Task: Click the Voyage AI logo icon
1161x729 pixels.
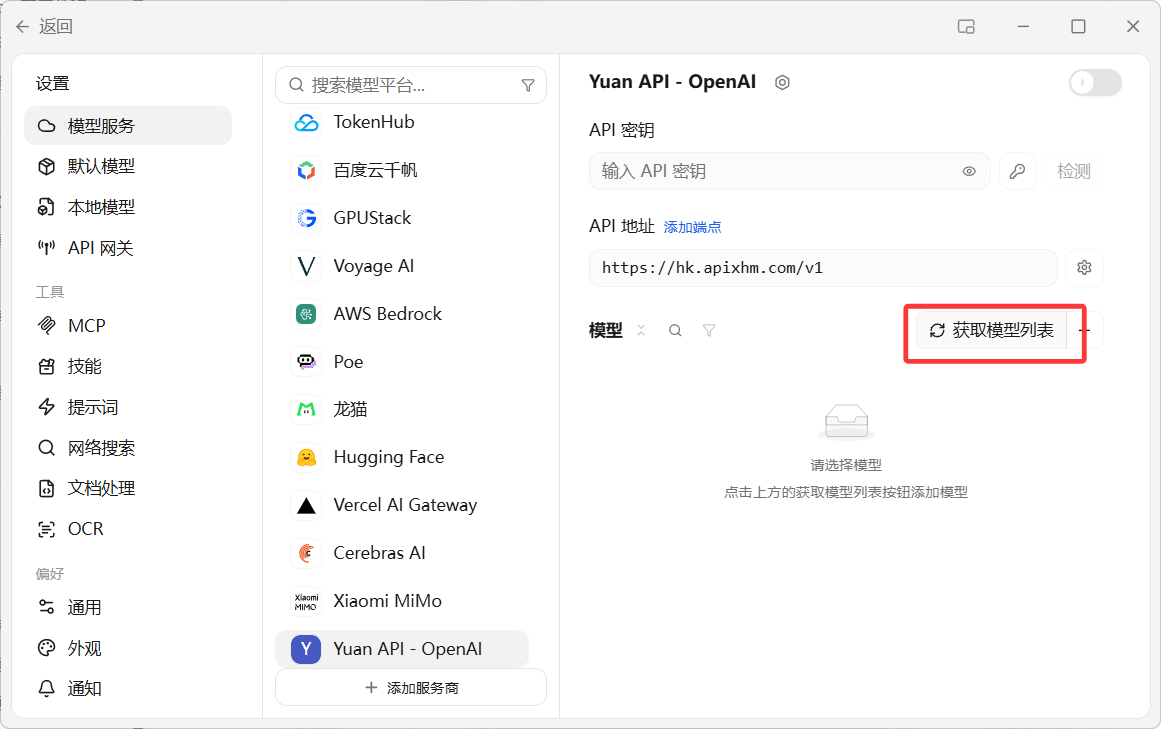Action: (x=306, y=266)
